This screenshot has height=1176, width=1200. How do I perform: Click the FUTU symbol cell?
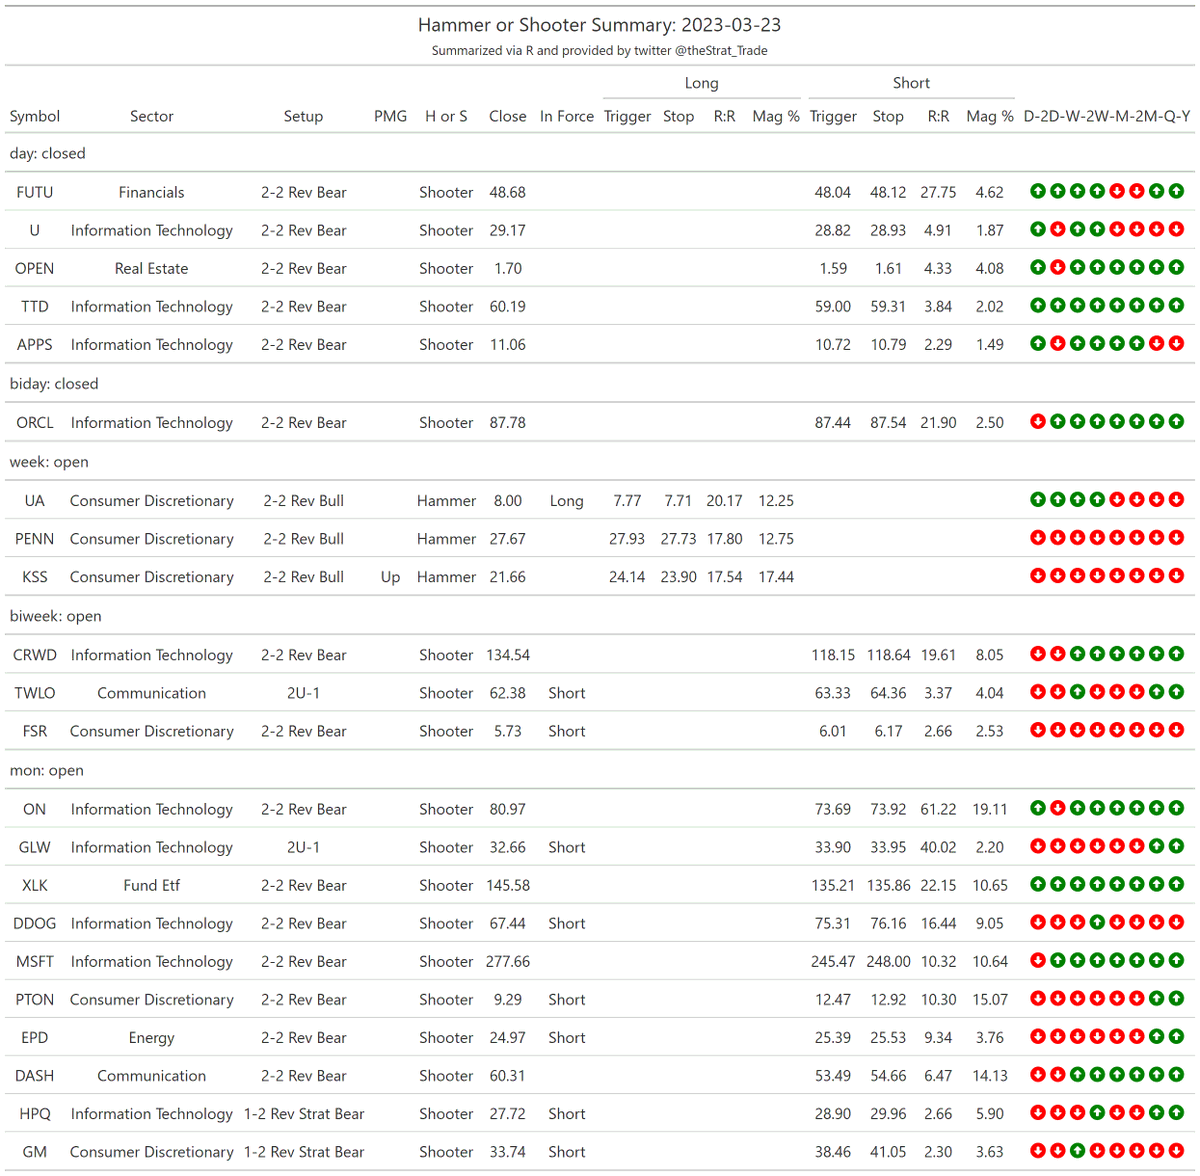point(35,192)
